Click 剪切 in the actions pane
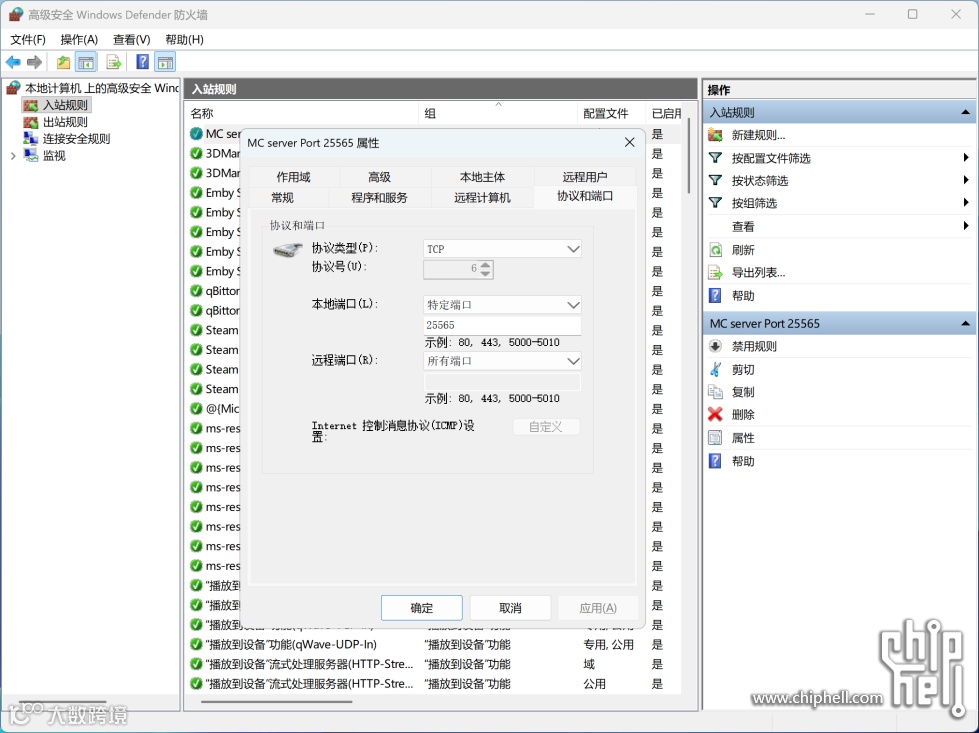979x733 pixels. 743,370
